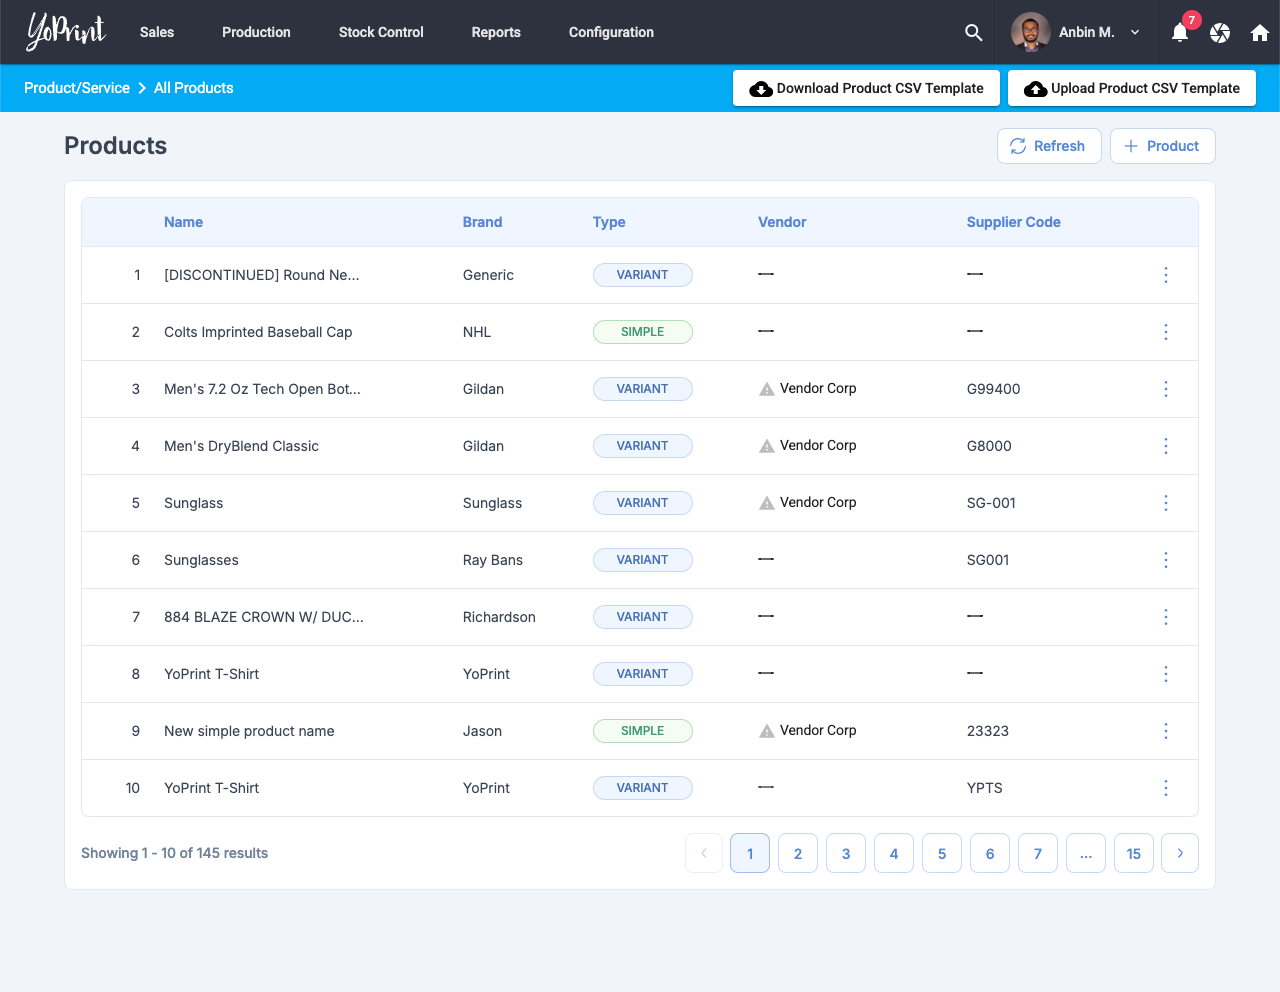Click the Product/Service breadcrumb link
Image resolution: width=1280 pixels, height=992 pixels.
tap(77, 88)
